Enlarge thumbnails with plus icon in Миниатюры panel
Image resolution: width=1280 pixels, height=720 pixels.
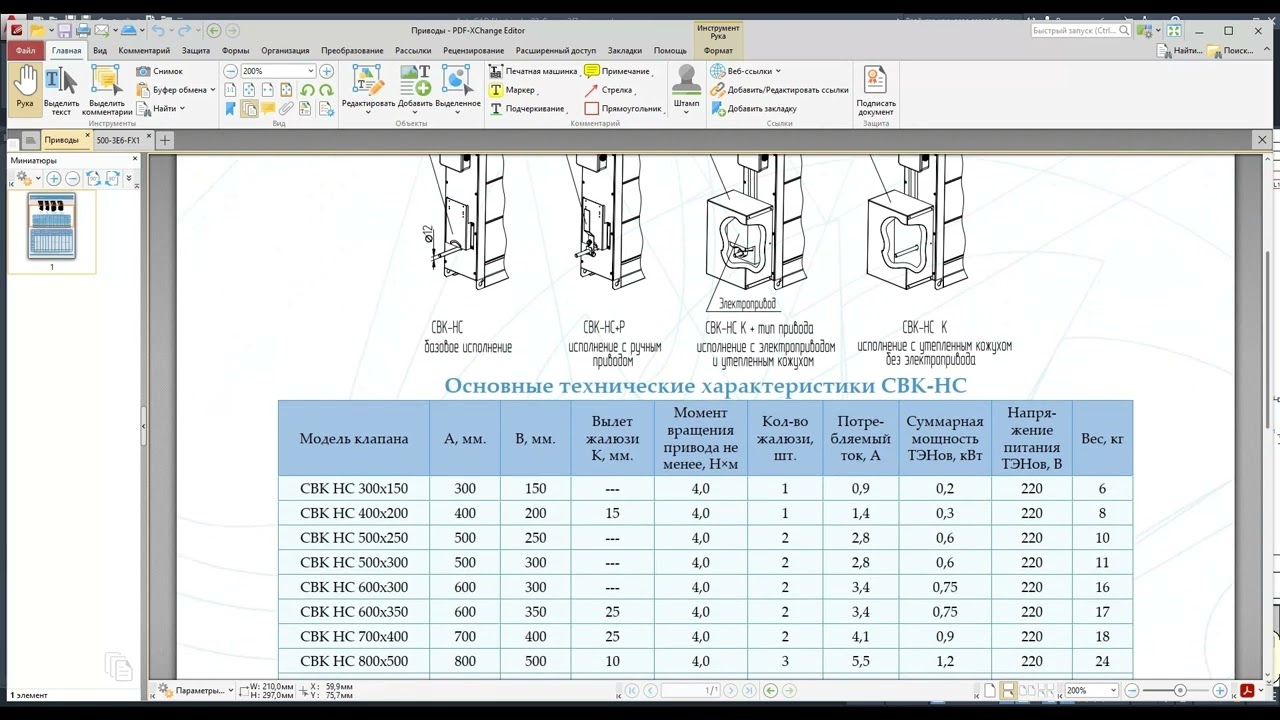(x=54, y=178)
